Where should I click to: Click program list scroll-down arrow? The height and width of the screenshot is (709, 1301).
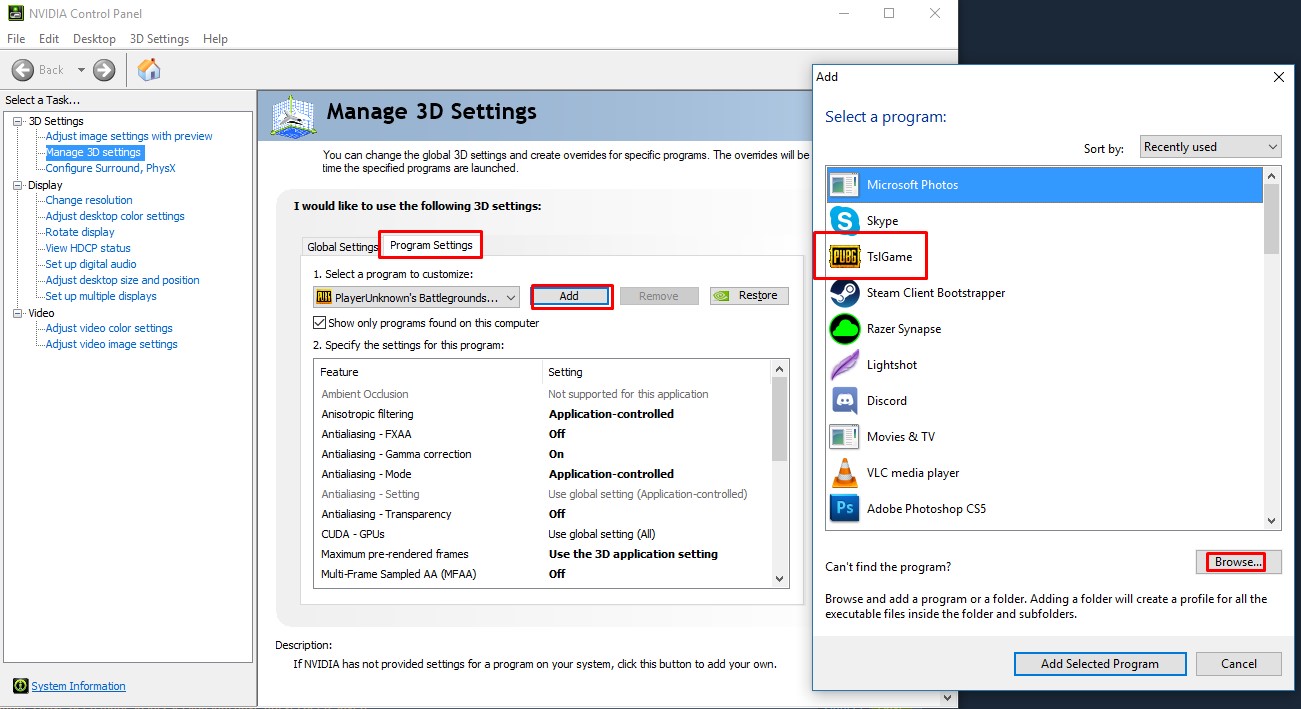point(1272,520)
